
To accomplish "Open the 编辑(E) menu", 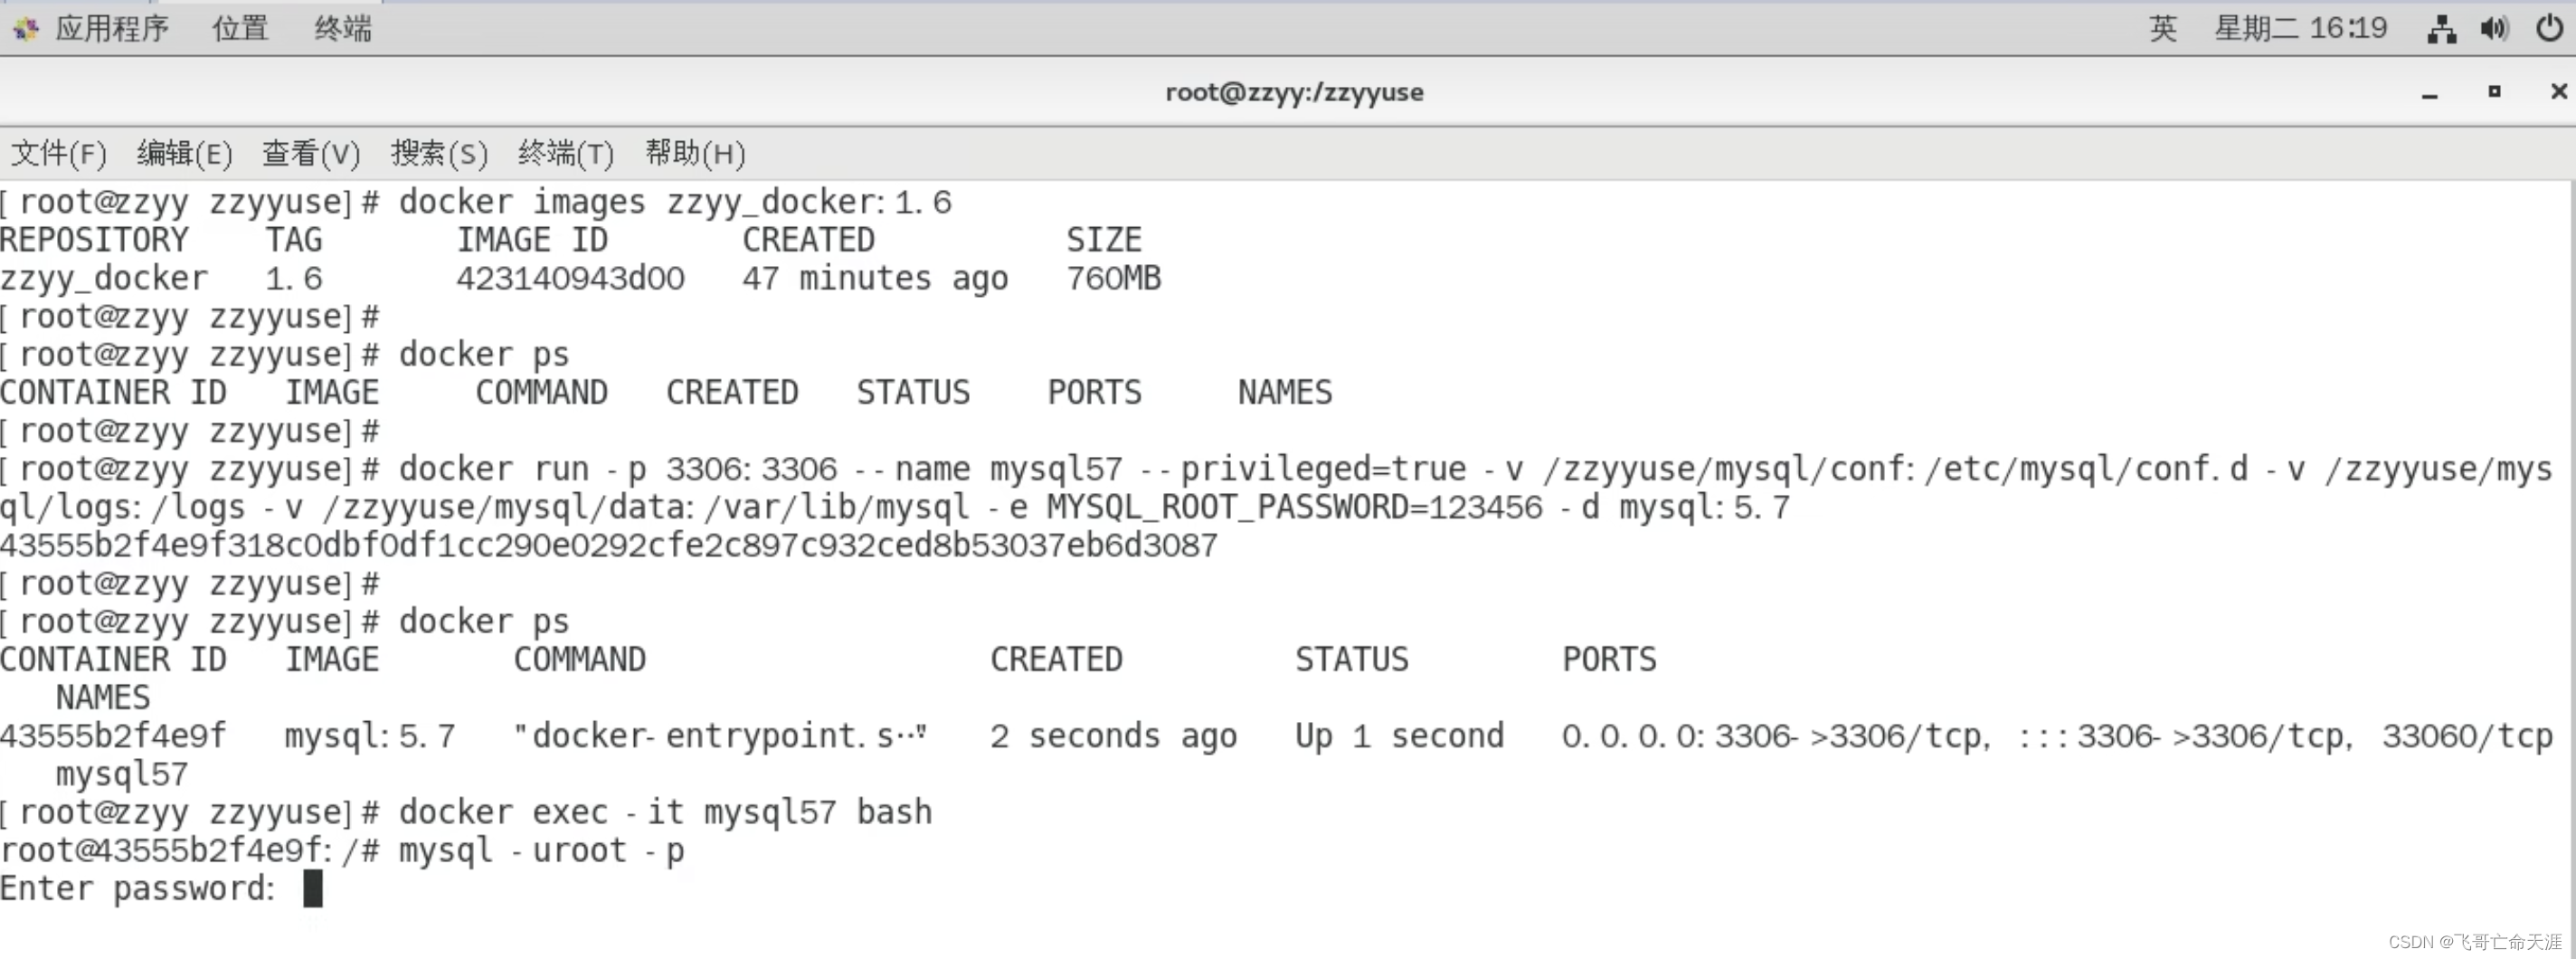I will (183, 153).
